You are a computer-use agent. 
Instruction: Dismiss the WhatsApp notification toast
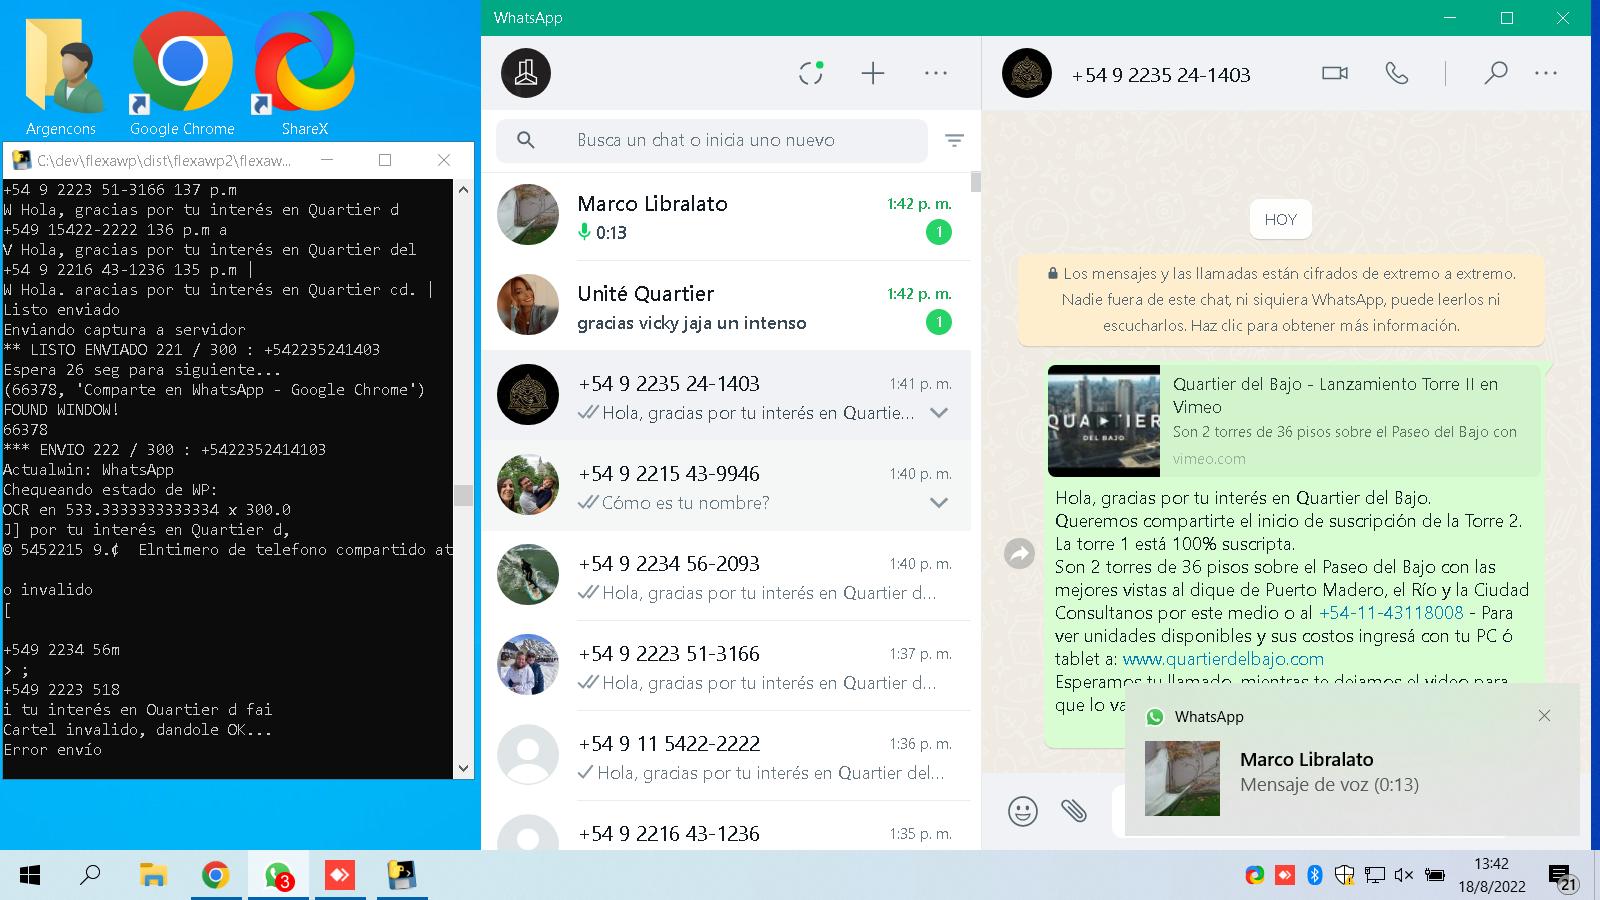[1544, 716]
